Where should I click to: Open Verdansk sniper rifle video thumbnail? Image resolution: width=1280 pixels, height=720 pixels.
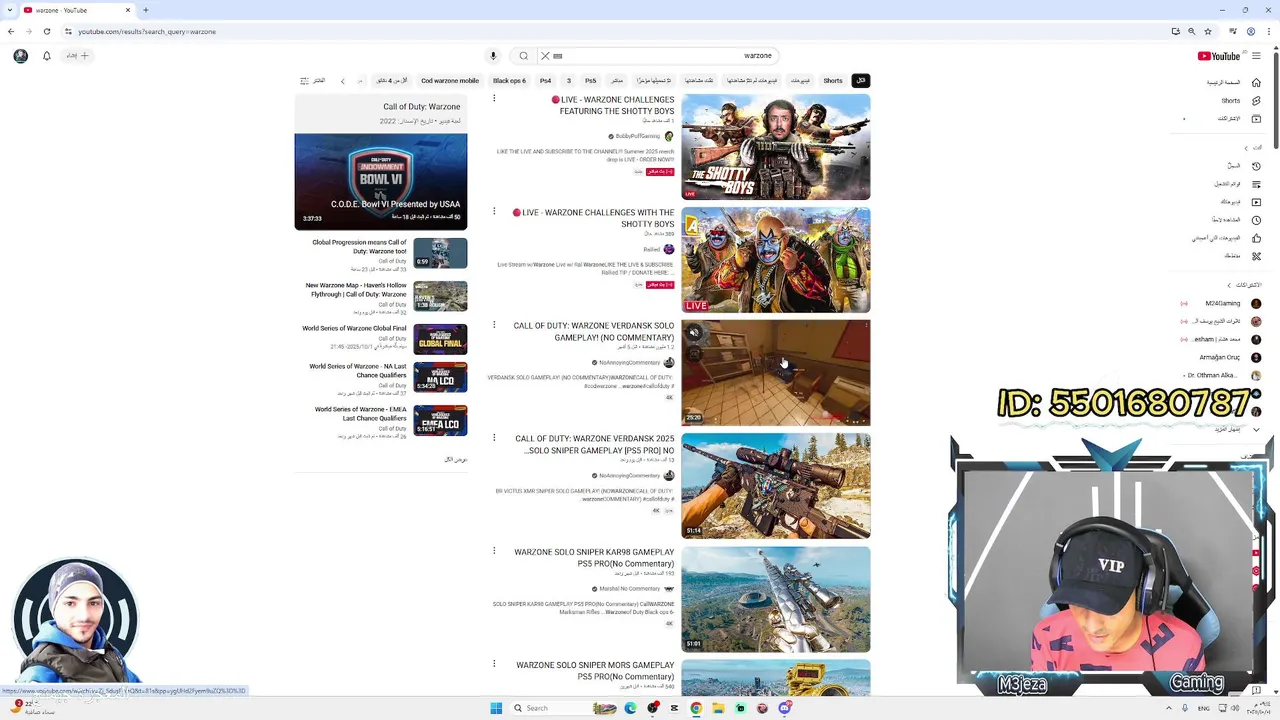(x=776, y=486)
